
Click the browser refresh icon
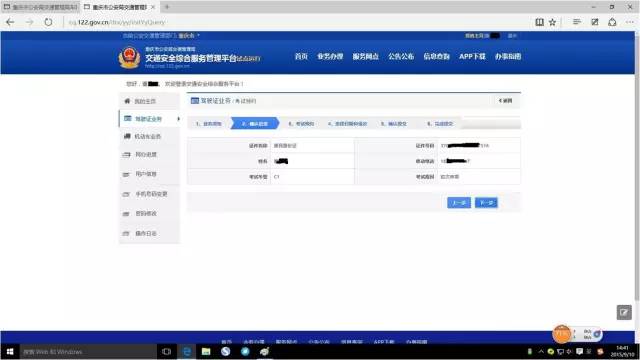pos(48,22)
